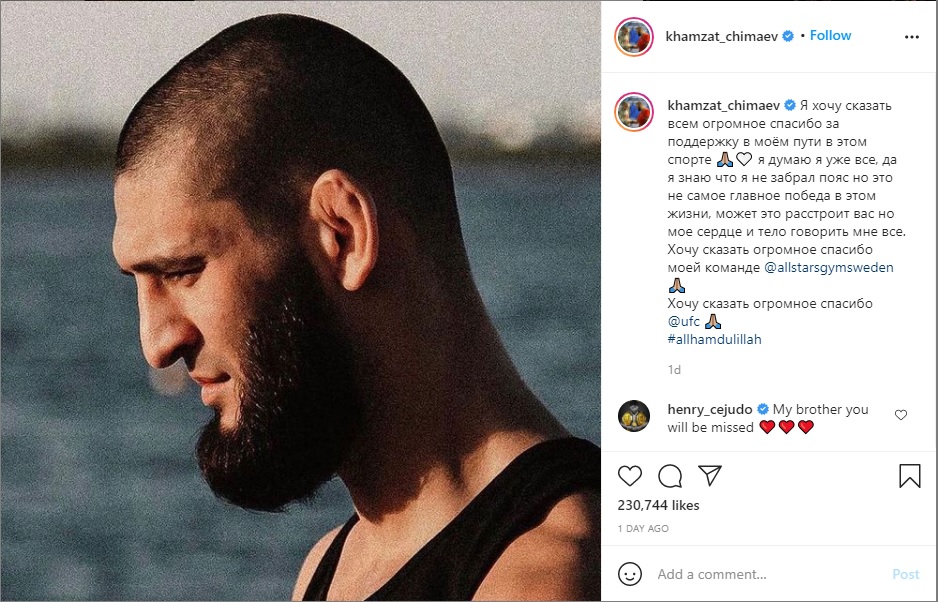Open khamzat_chimaev username in post header

pos(722,36)
